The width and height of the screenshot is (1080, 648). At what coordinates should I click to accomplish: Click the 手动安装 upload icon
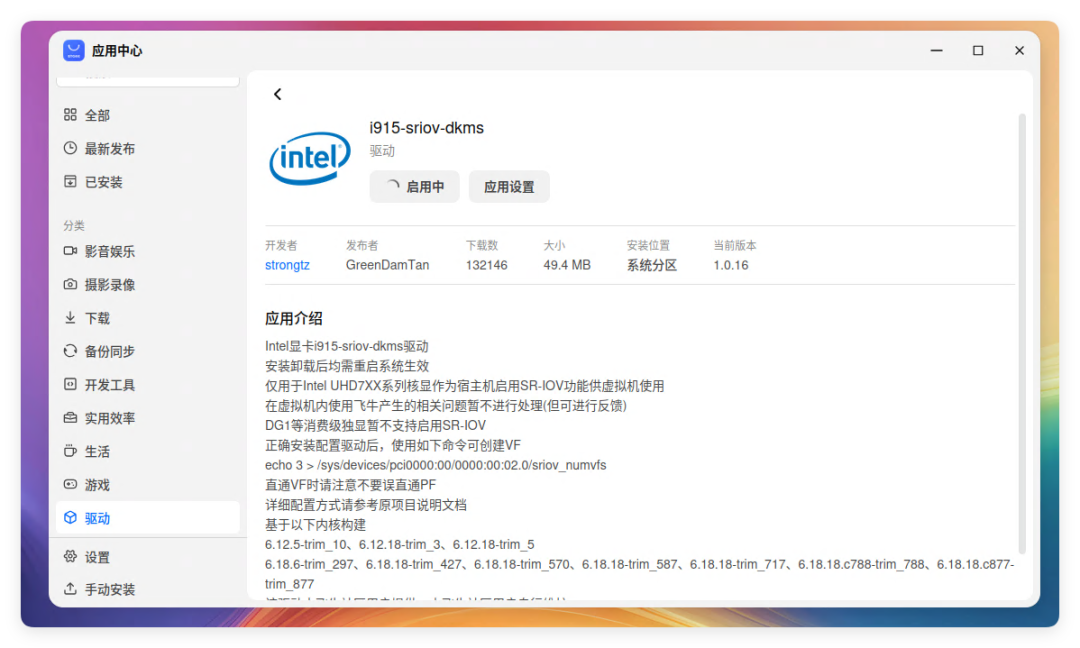pyautogui.click(x=70, y=589)
